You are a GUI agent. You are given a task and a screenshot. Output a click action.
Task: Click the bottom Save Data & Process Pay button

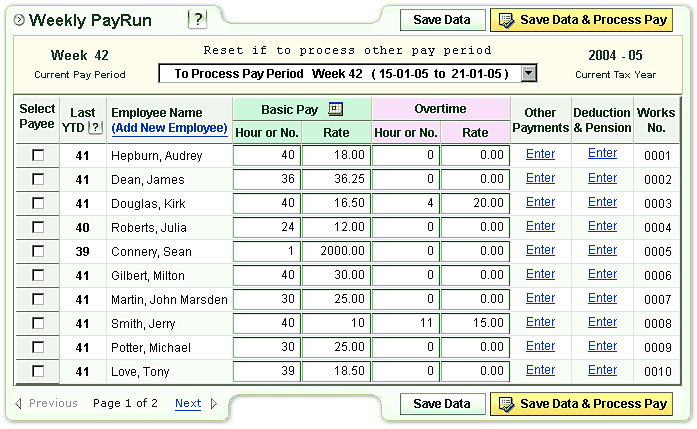tap(581, 404)
